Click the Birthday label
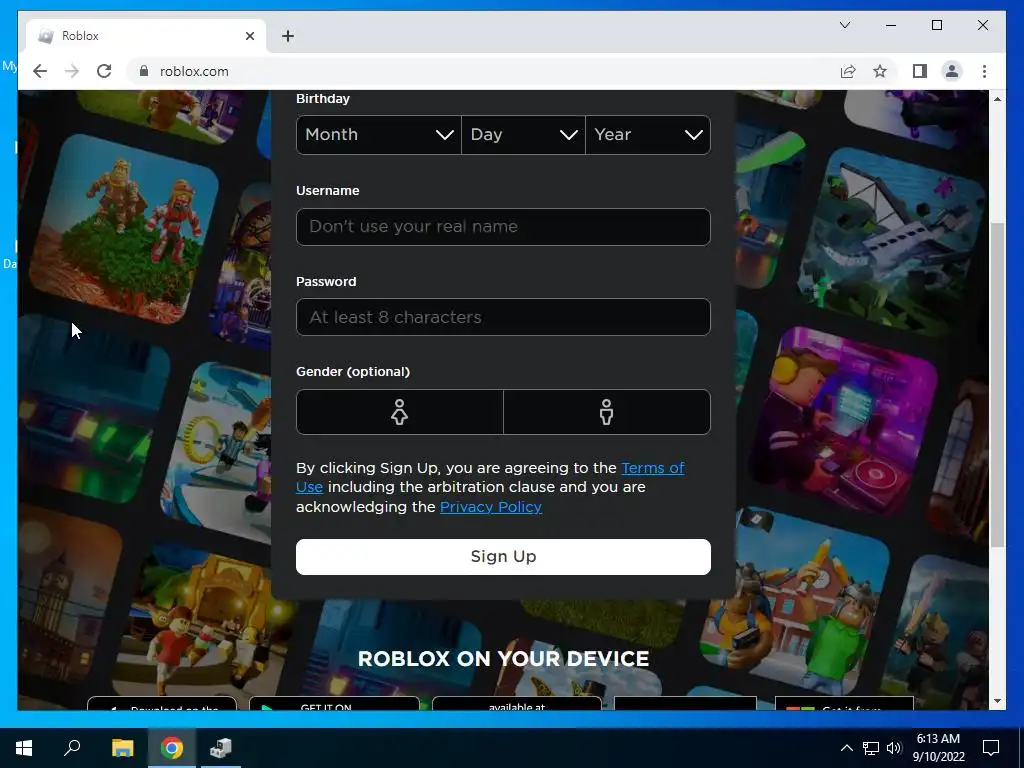Viewport: 1024px width, 768px height. 323,99
